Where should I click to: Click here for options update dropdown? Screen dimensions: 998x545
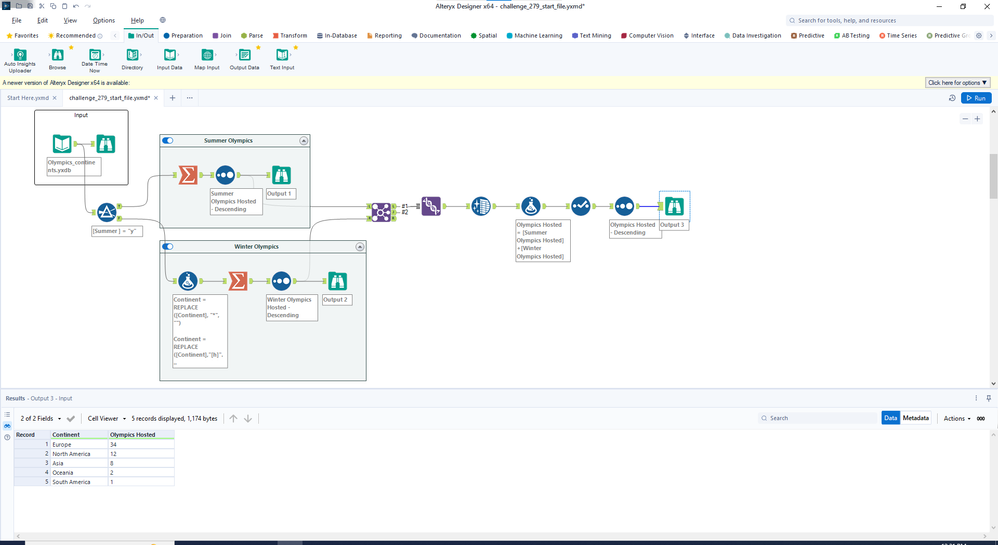tap(957, 83)
